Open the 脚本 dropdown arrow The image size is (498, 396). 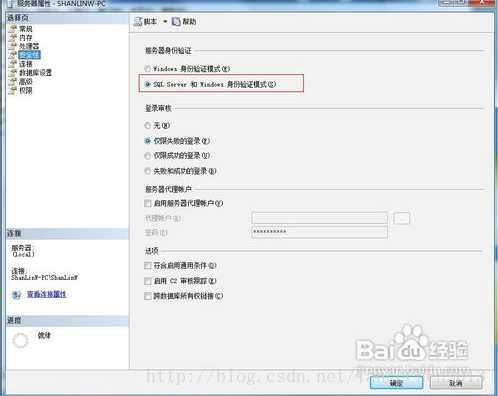(165, 22)
